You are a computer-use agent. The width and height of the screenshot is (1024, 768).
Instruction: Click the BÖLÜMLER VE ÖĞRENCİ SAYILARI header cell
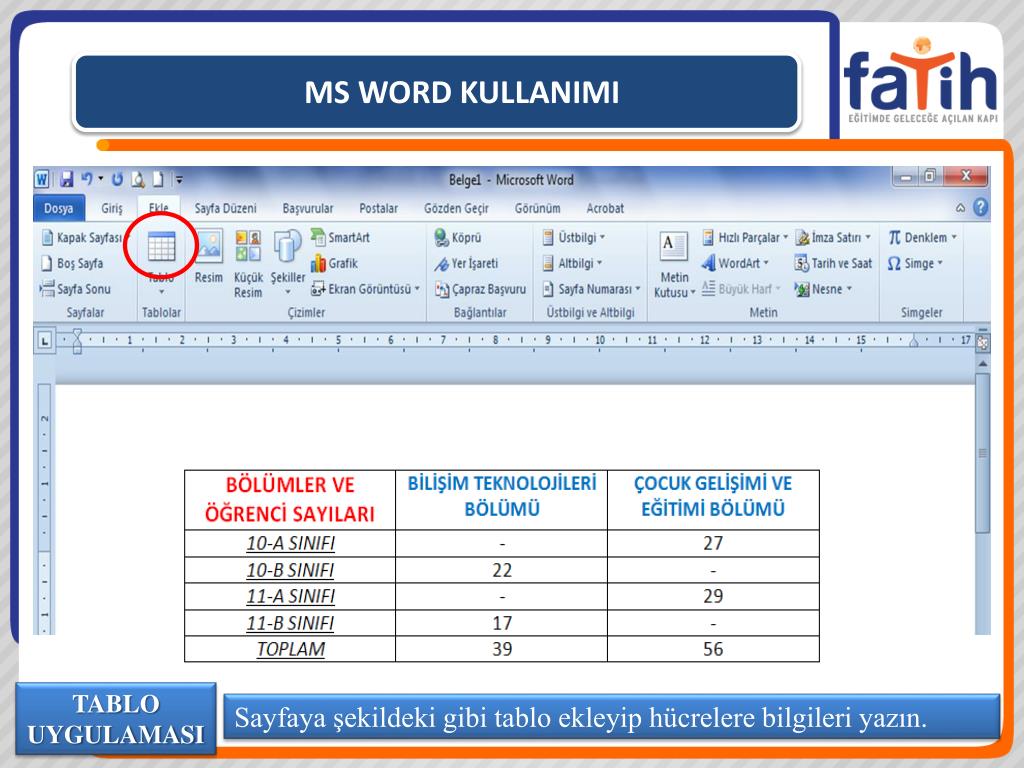290,500
